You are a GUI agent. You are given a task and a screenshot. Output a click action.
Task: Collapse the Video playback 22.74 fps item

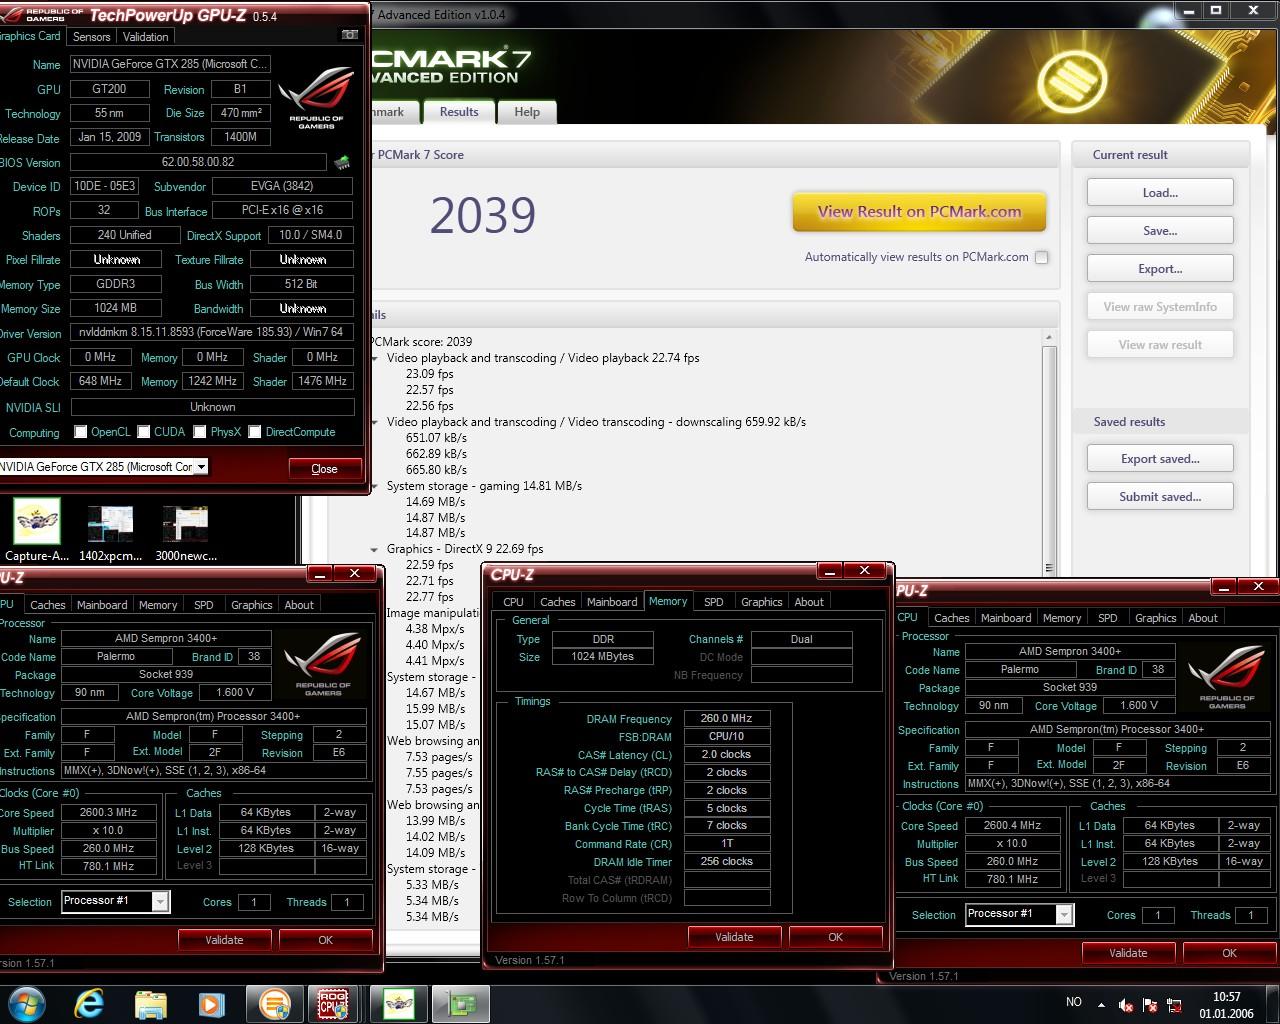[375, 358]
